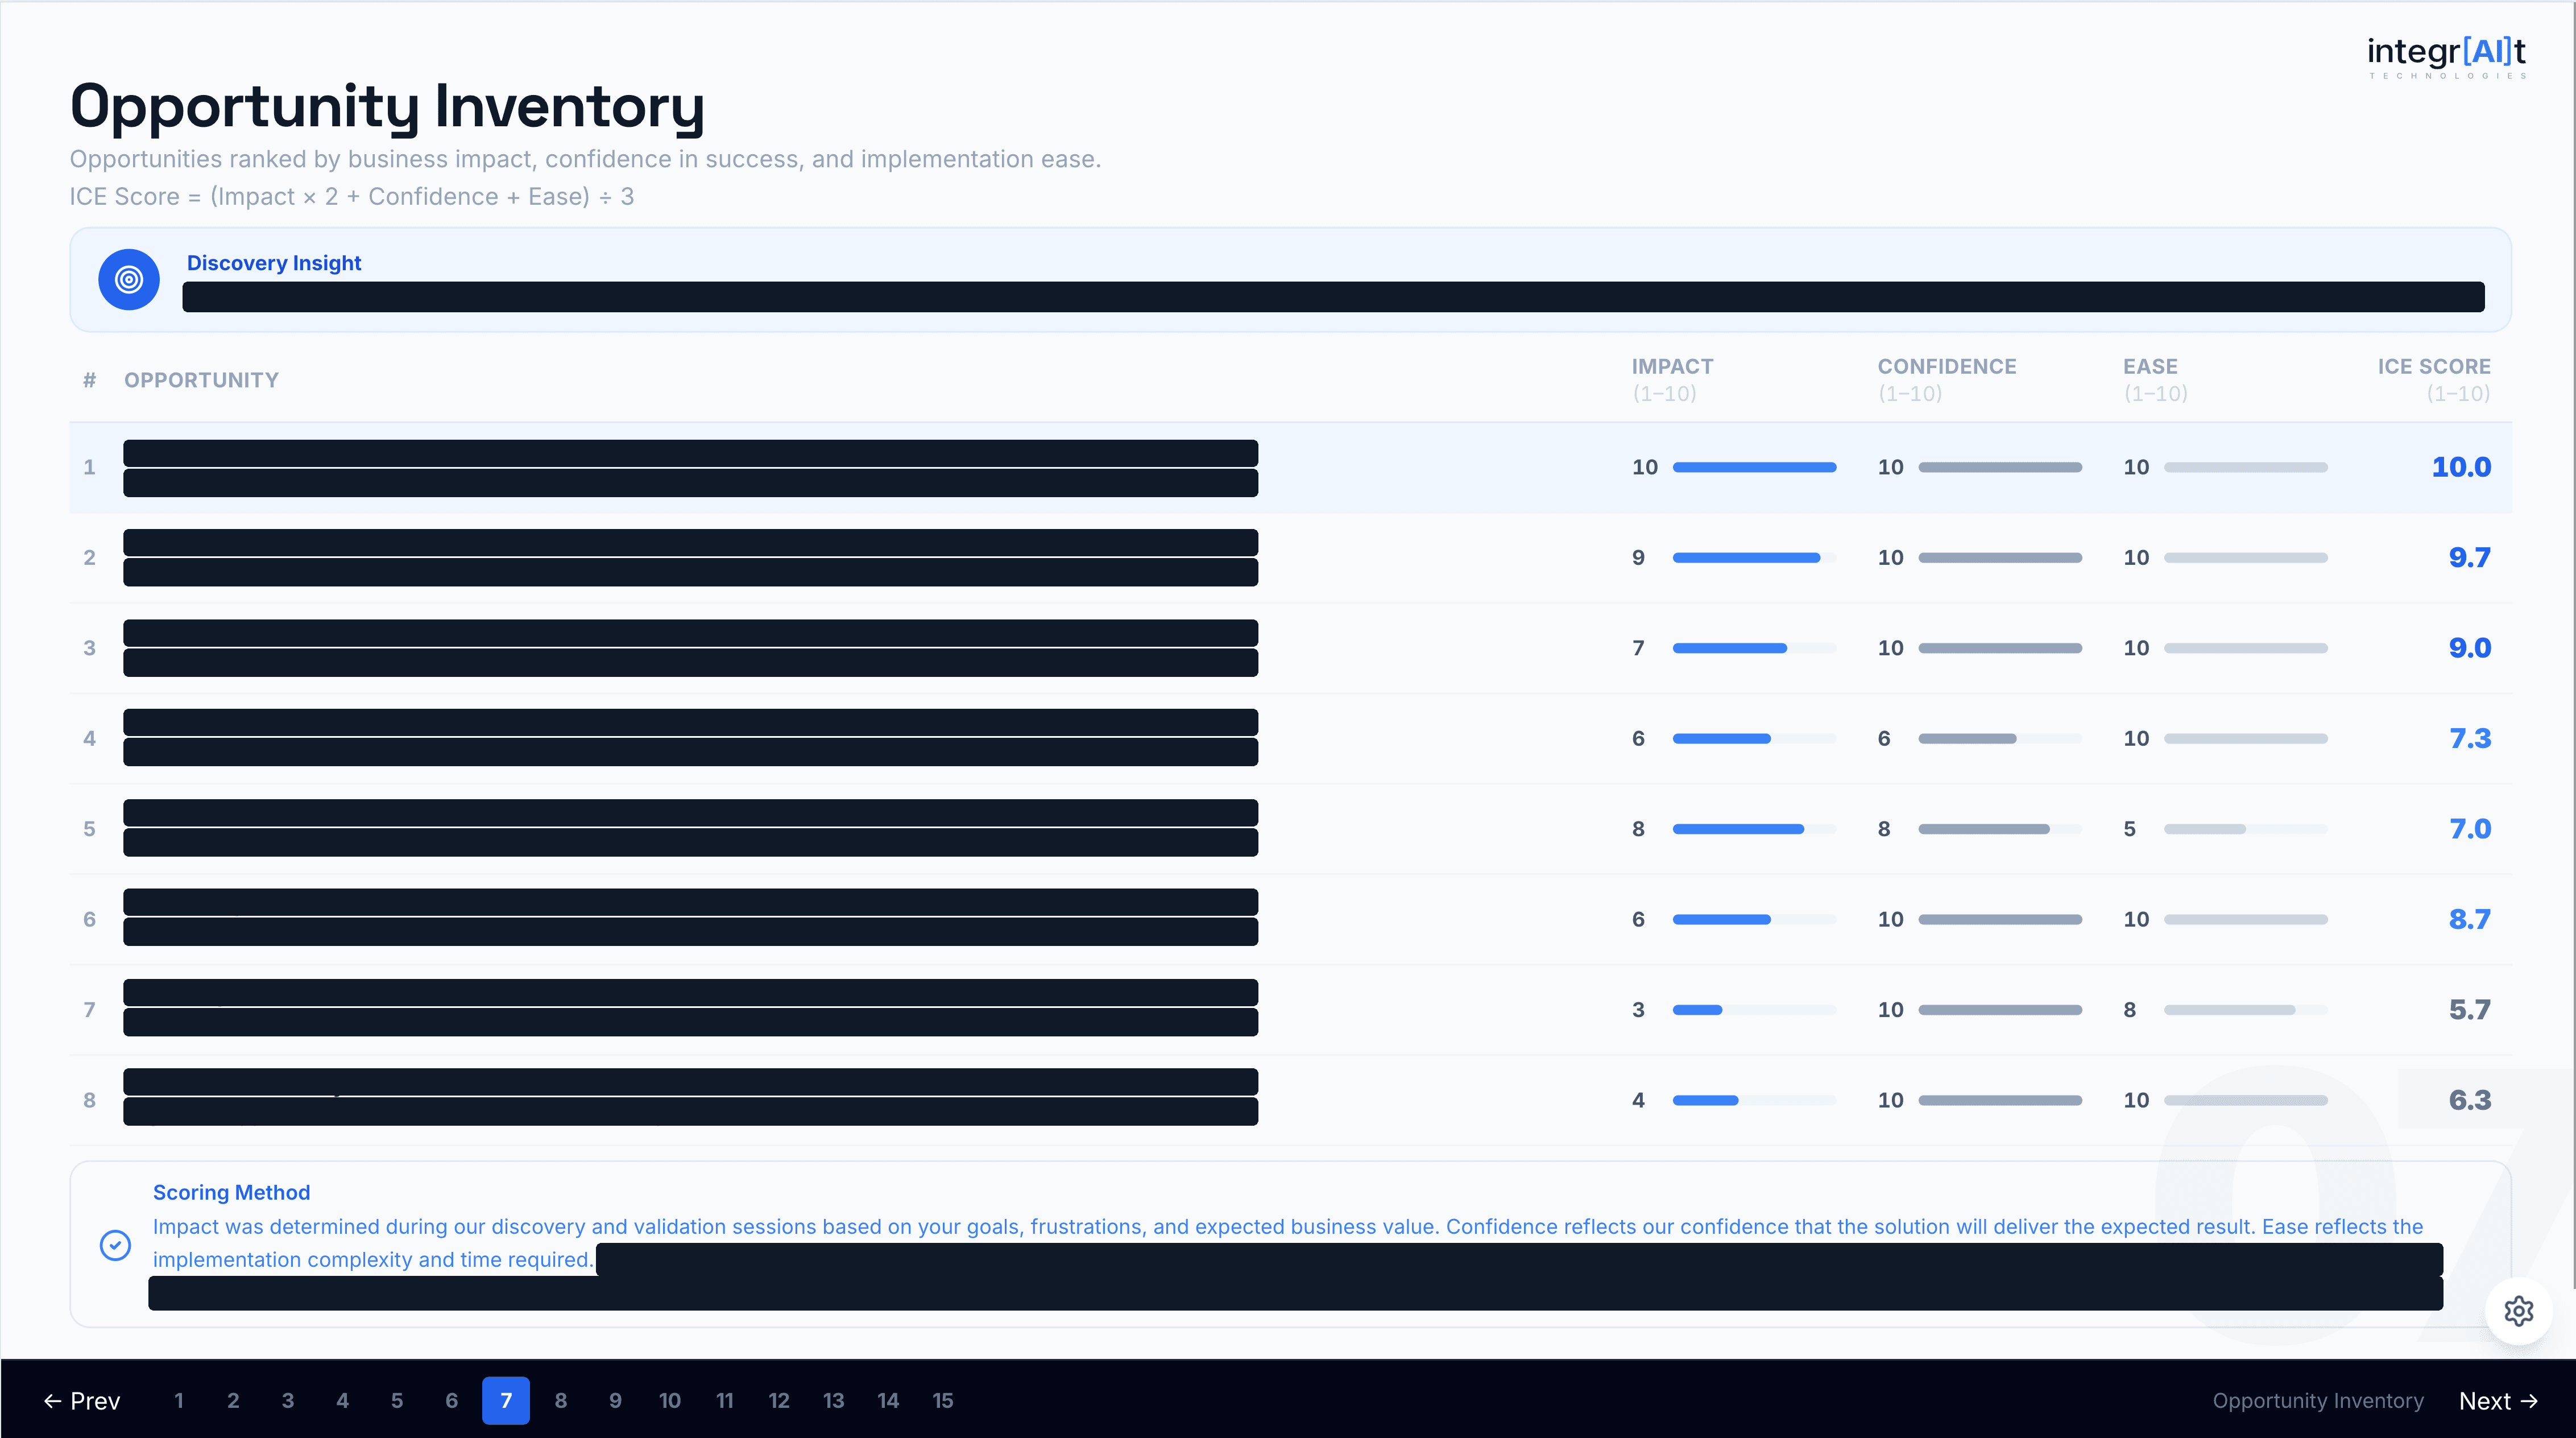Jump to page 4
The image size is (2576, 1438).
(x=342, y=1400)
